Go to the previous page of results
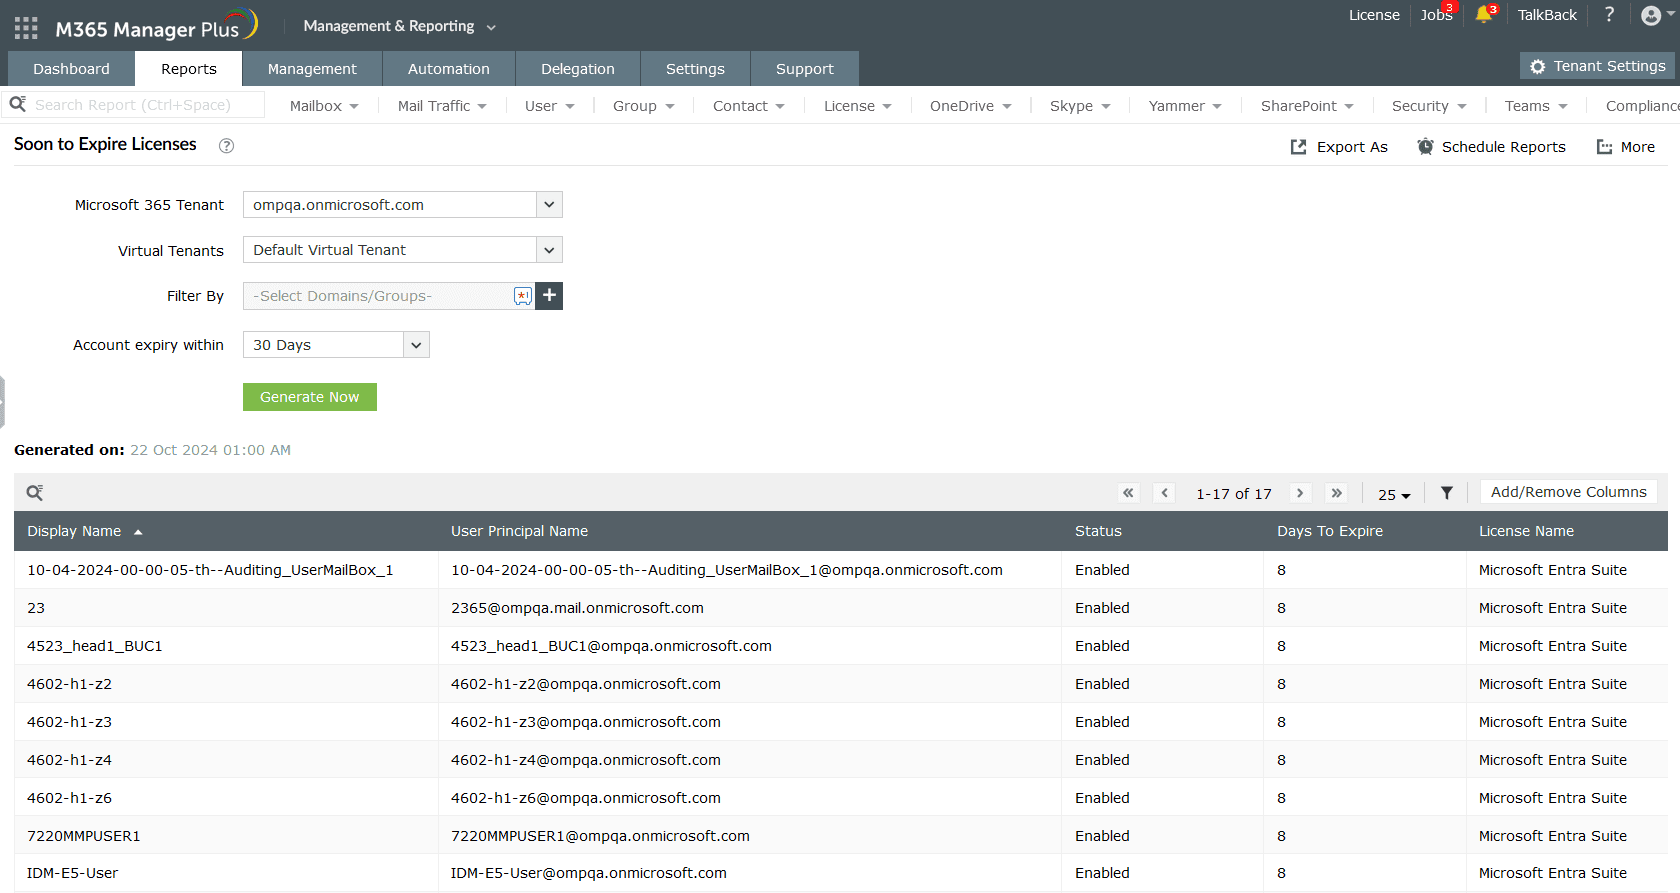 click(1164, 493)
